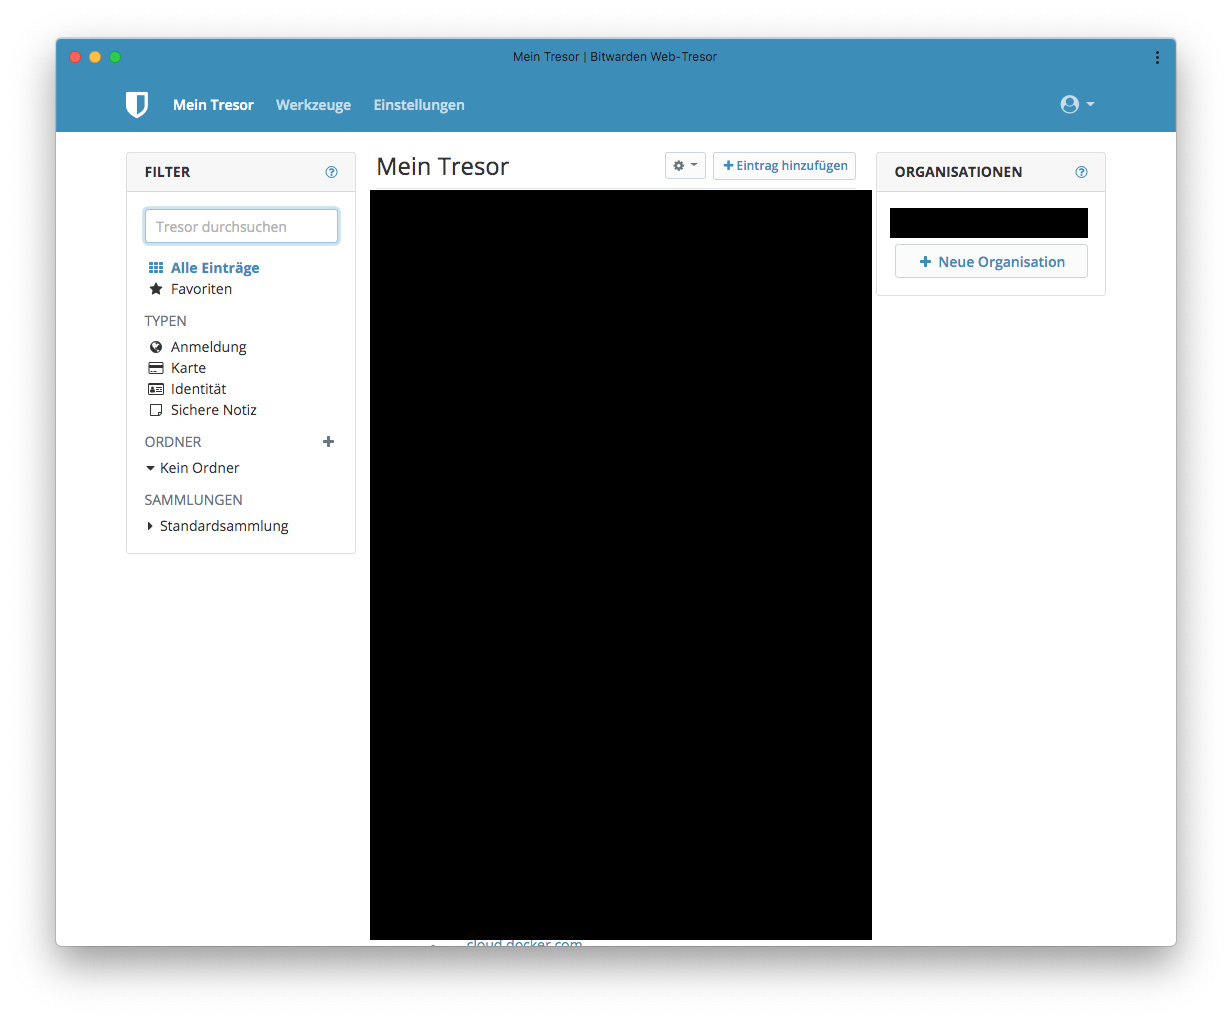
Task: Click the help icon in the Filter panel
Action: pyautogui.click(x=331, y=172)
